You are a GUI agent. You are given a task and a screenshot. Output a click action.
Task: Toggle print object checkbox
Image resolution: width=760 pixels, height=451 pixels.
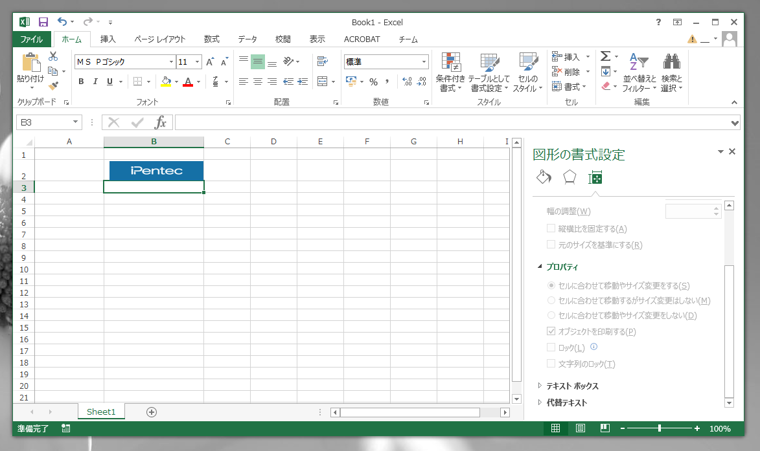click(551, 331)
